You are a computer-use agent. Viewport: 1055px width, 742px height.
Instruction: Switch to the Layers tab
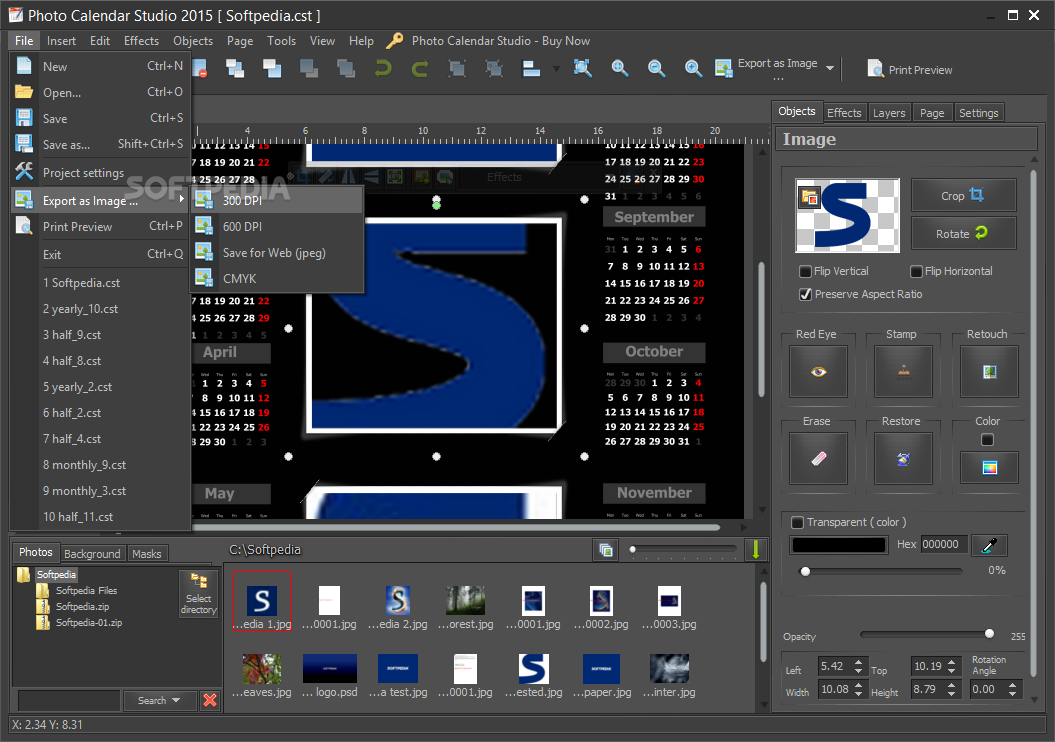click(889, 113)
